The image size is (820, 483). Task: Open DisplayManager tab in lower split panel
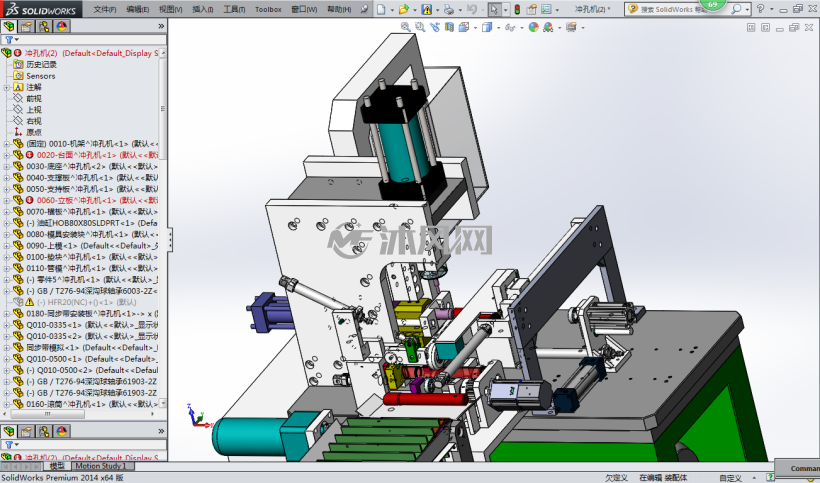pyautogui.click(x=62, y=431)
